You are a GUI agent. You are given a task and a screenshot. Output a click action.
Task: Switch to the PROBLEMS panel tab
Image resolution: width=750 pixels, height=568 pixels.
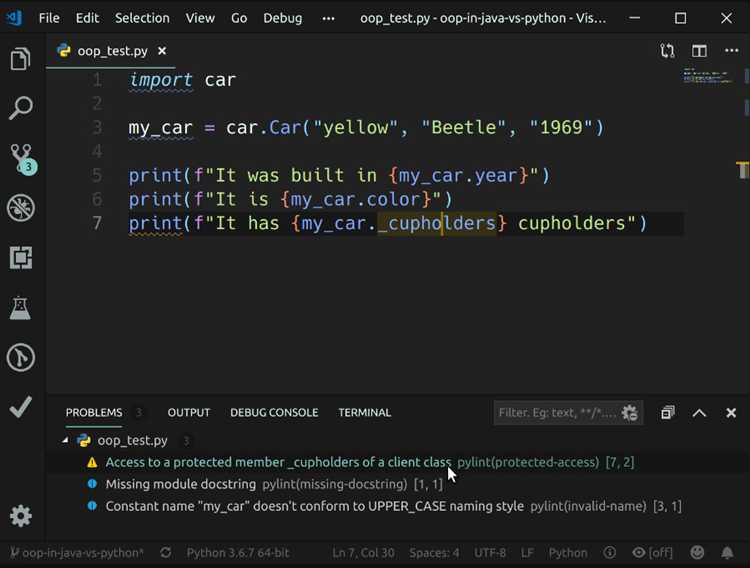pyautogui.click(x=94, y=412)
